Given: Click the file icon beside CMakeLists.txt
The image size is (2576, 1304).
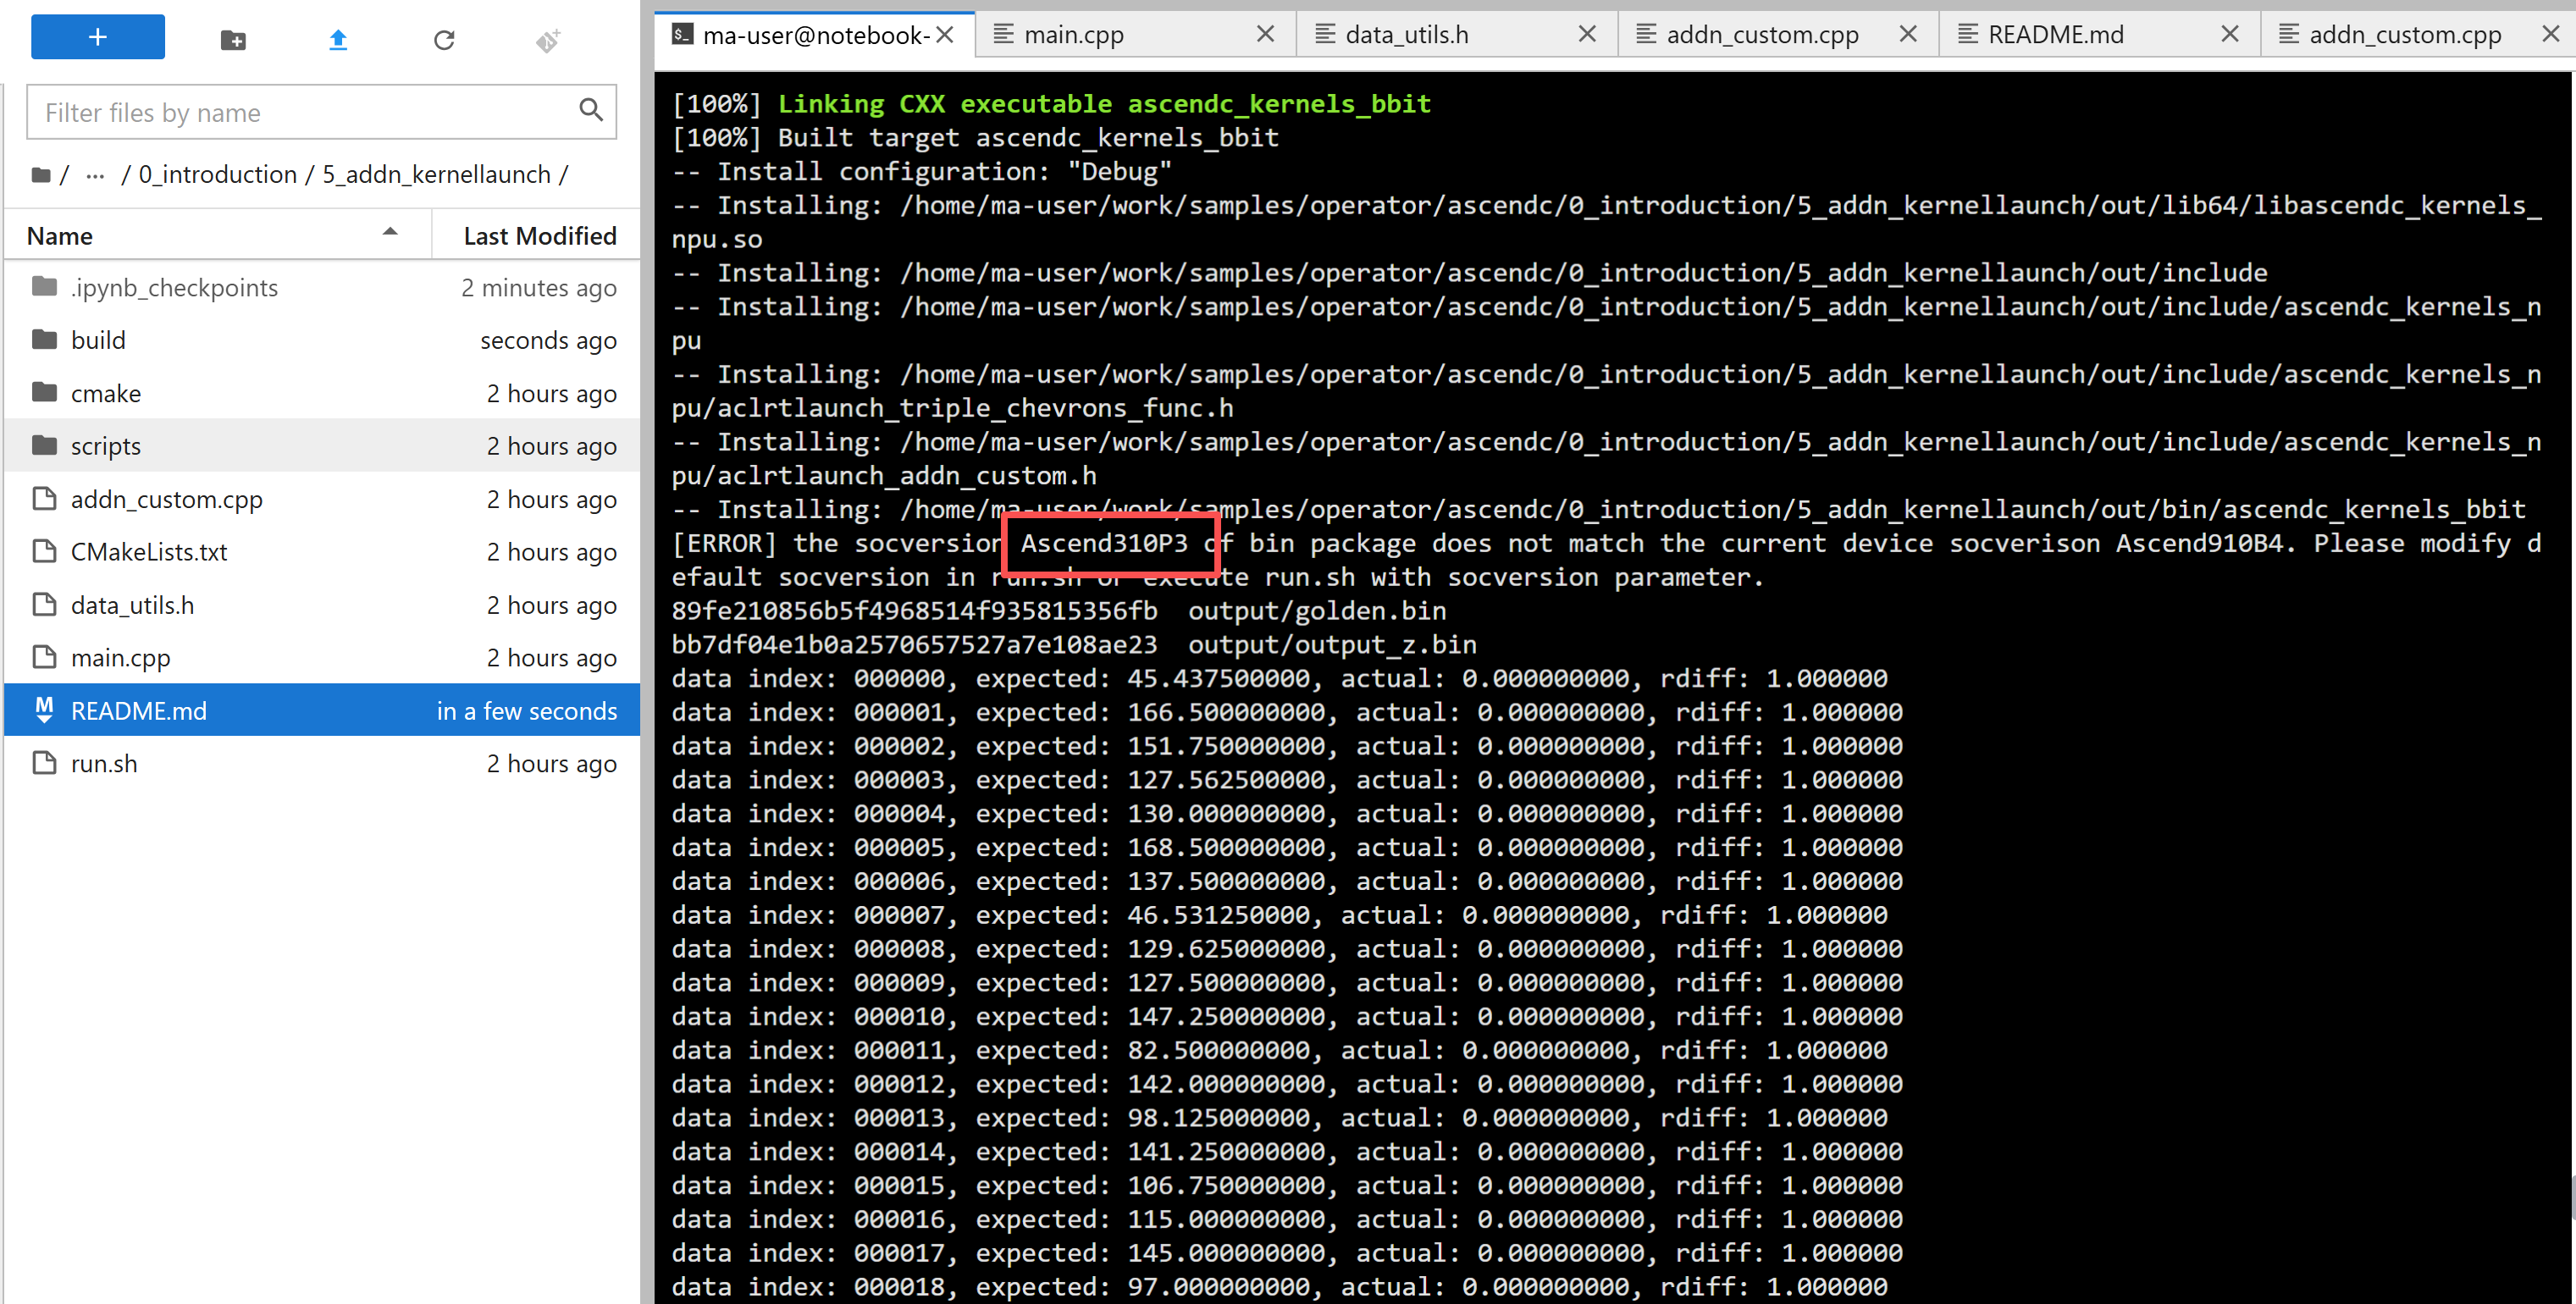Looking at the screenshot, I should [x=44, y=551].
